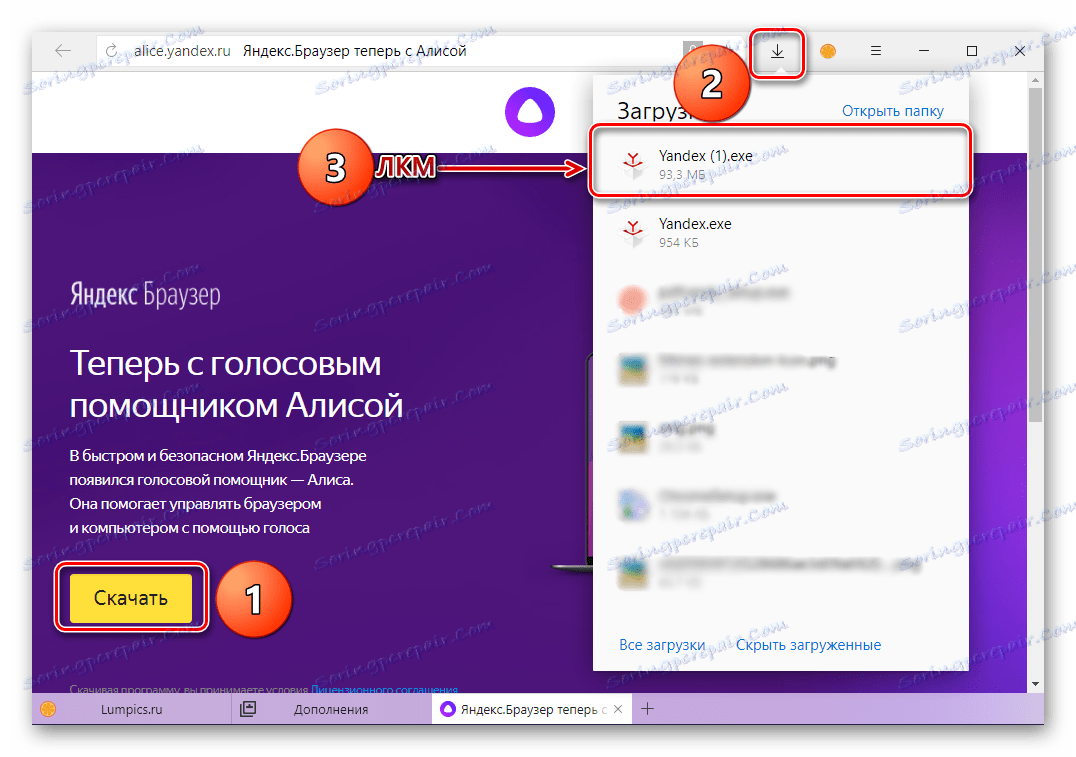Open the browser hamburger menu

[x=876, y=51]
